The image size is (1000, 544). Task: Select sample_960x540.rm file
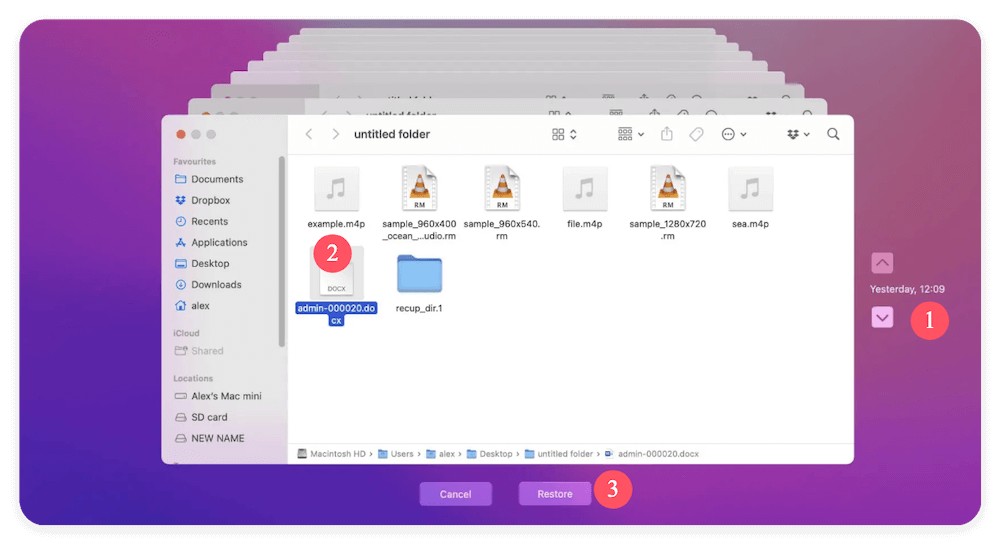pos(502,202)
